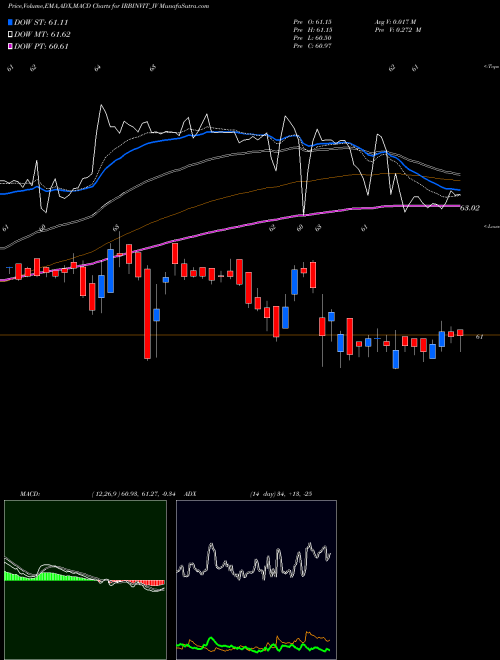
Task: Click the 'Pre O: 61.15' value
Action: pos(312,21)
